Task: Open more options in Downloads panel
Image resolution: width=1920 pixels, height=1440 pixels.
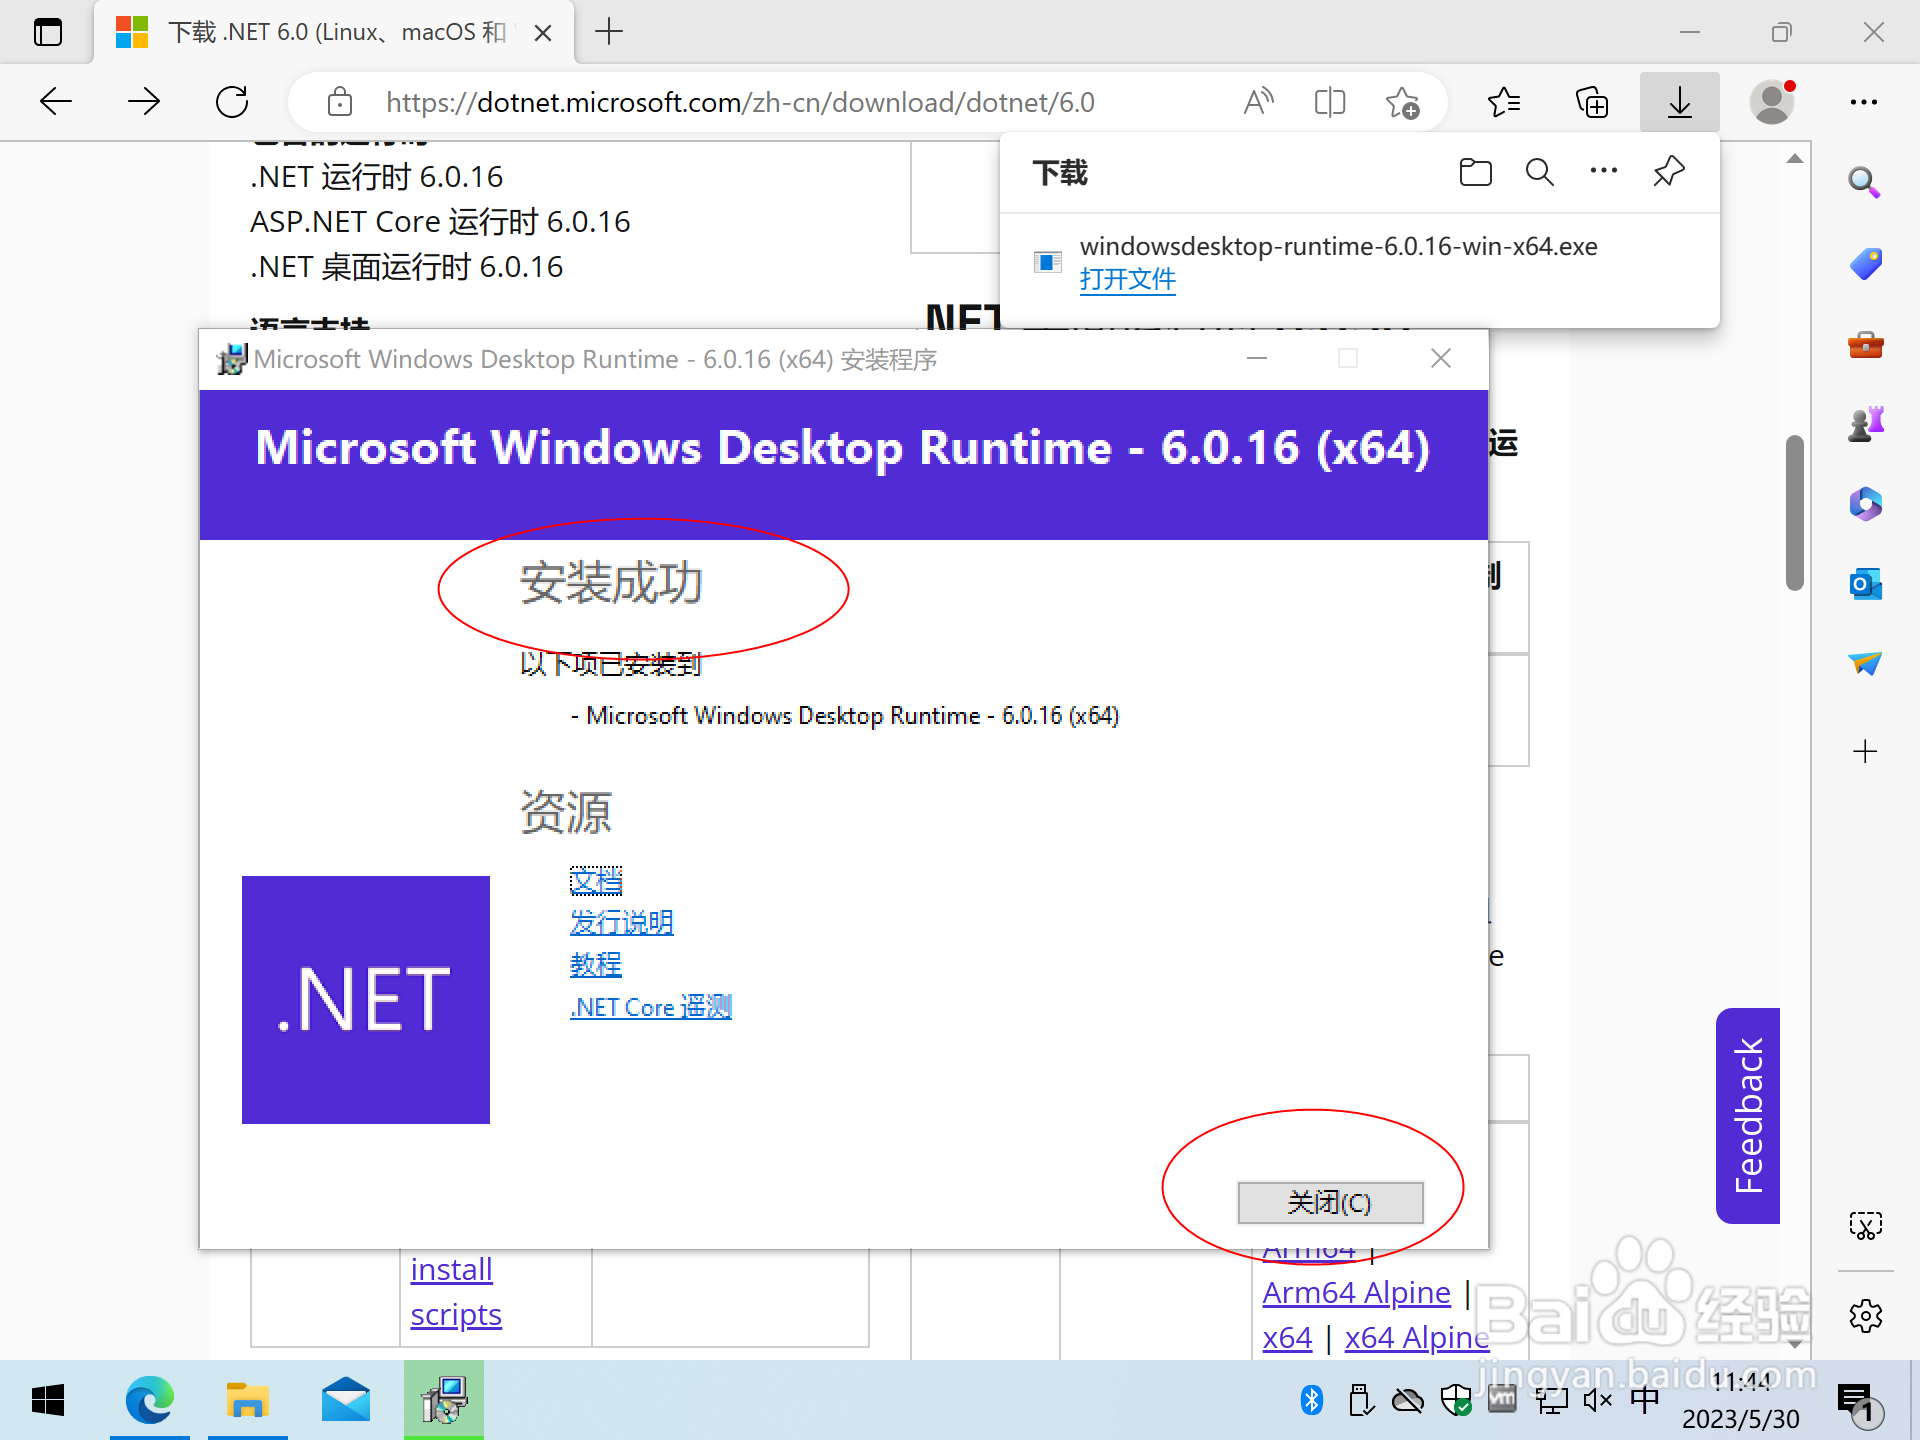Action: [1603, 171]
